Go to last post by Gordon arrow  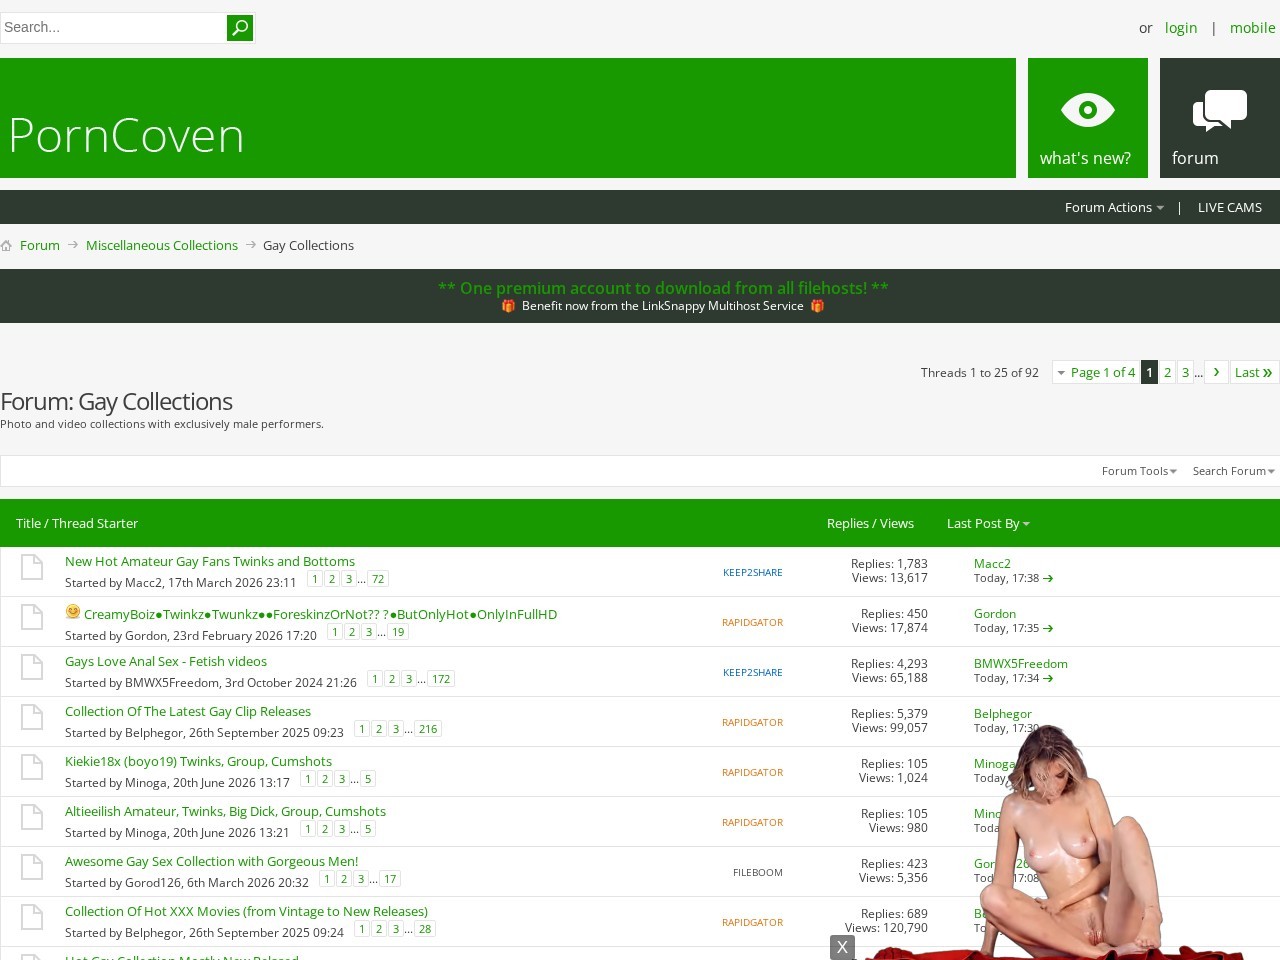pyautogui.click(x=1048, y=628)
